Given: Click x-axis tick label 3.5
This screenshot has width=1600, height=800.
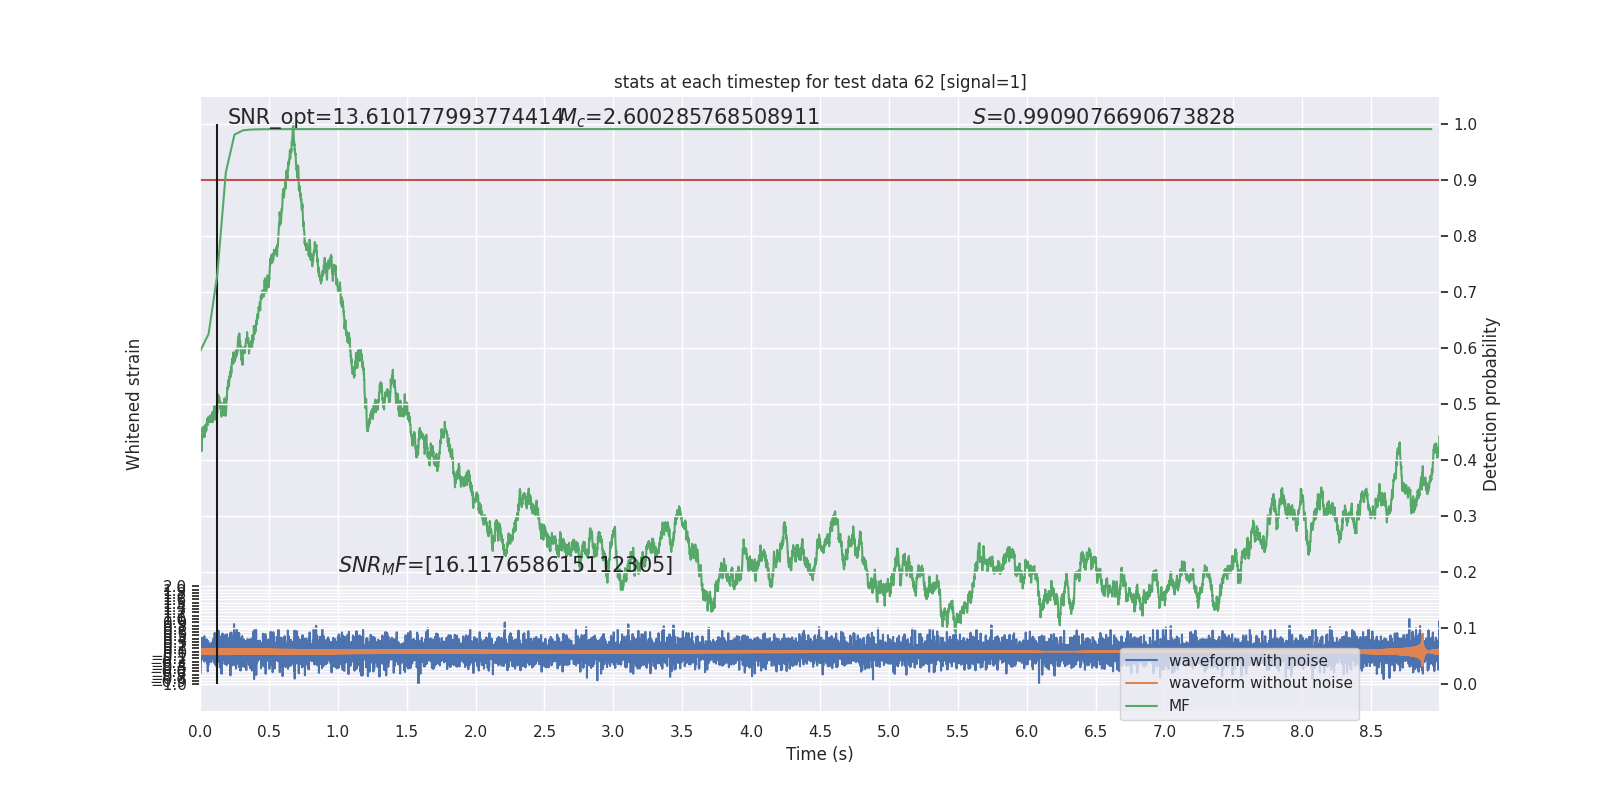Looking at the screenshot, I should pyautogui.click(x=682, y=732).
